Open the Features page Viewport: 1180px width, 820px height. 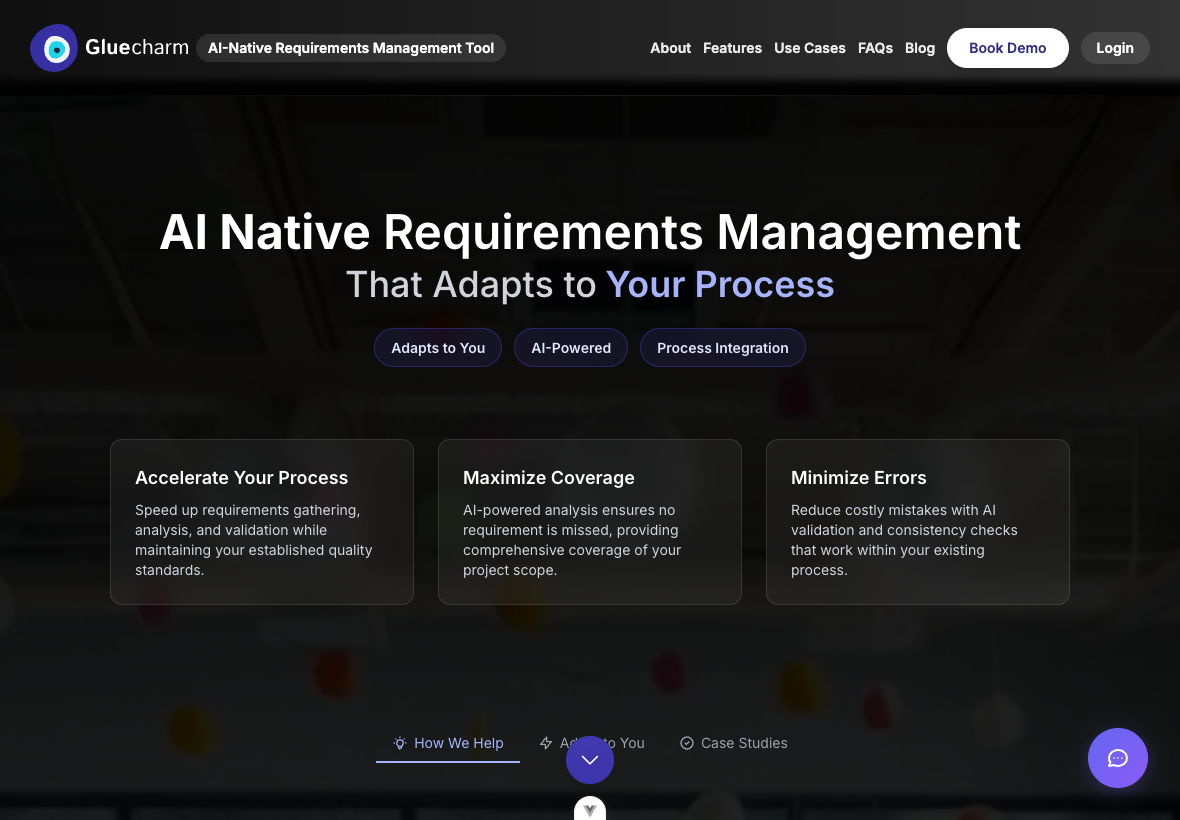click(x=732, y=48)
